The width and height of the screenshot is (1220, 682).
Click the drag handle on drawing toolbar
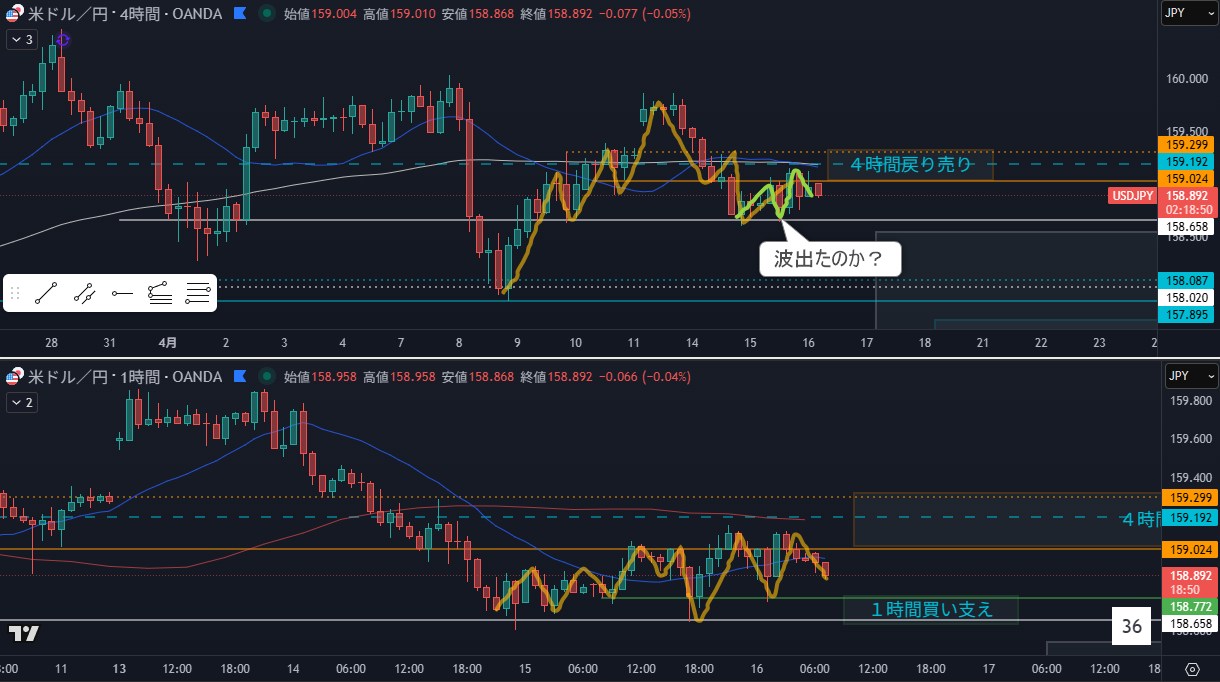(x=15, y=293)
